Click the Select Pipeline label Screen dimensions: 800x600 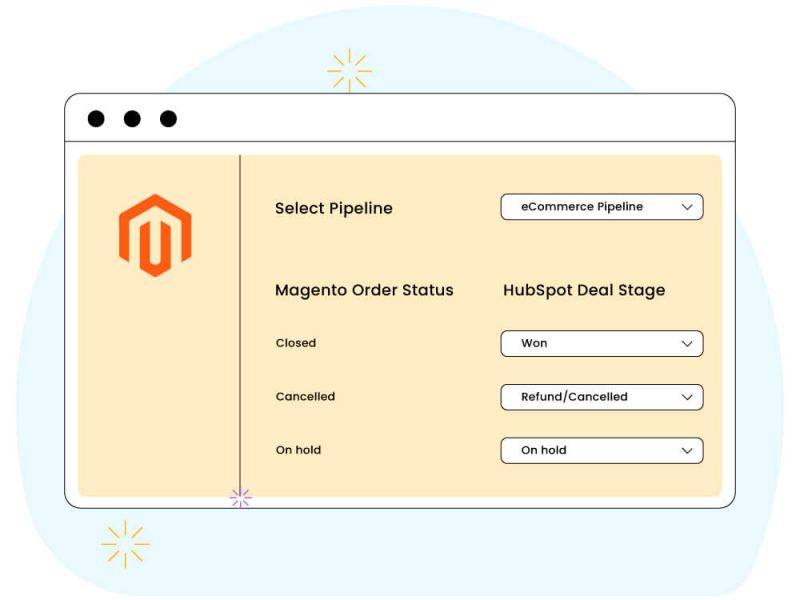click(x=334, y=208)
